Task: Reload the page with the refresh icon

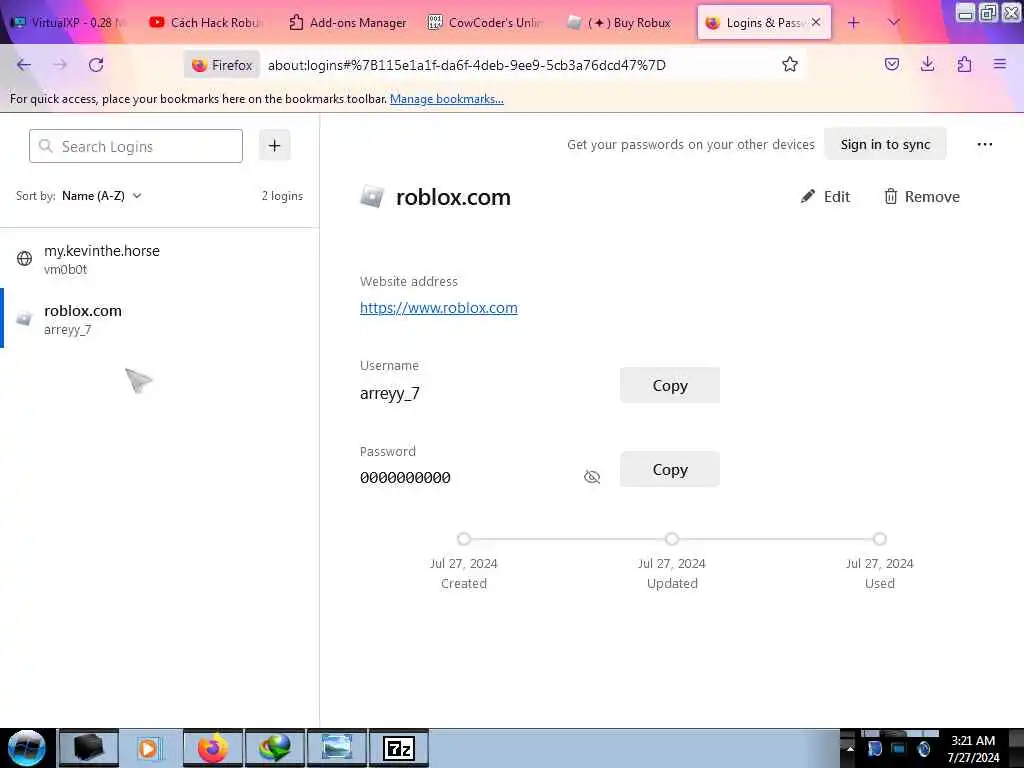Action: coord(96,65)
